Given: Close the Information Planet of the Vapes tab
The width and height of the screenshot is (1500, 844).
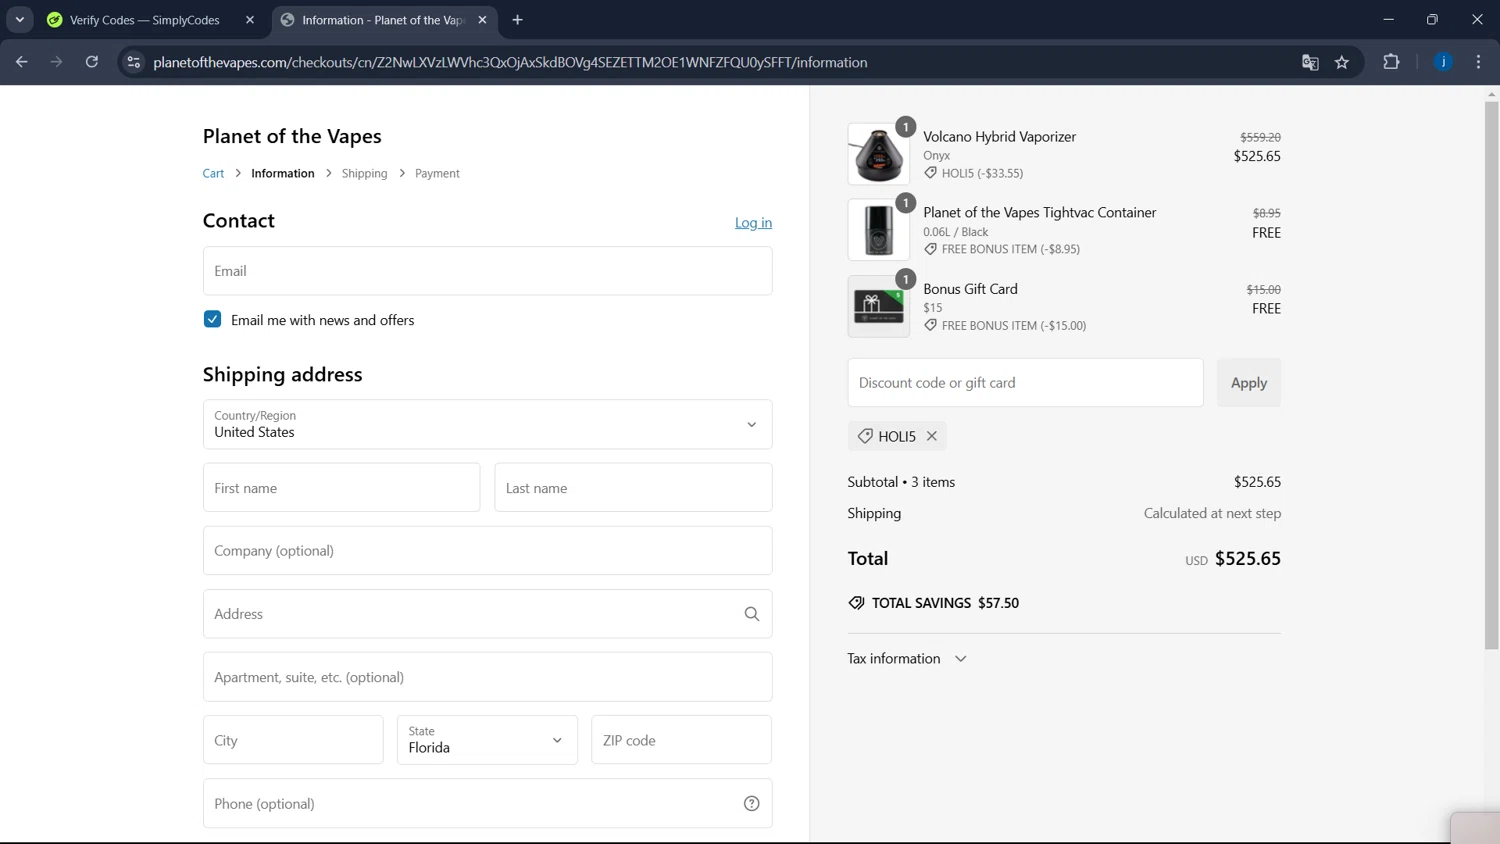Looking at the screenshot, I should pos(483,20).
